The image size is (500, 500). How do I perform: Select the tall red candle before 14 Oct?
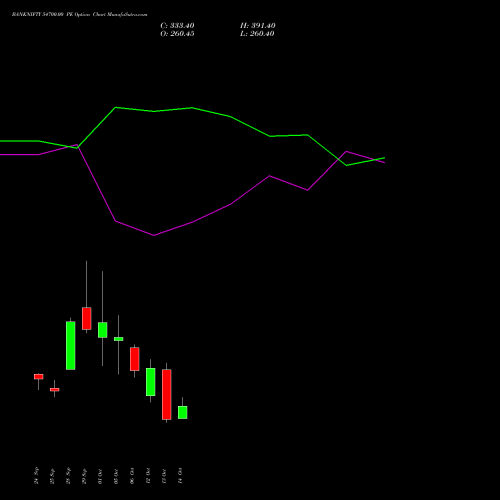[x=167, y=394]
